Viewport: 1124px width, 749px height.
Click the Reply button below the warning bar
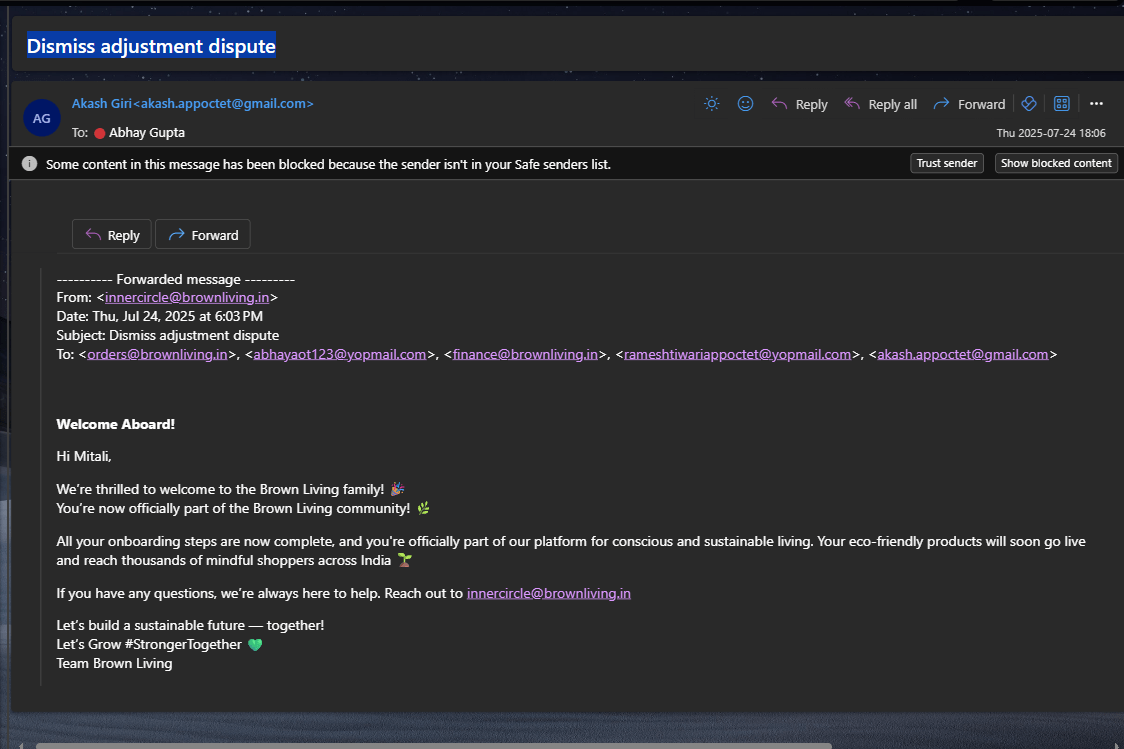tap(112, 234)
